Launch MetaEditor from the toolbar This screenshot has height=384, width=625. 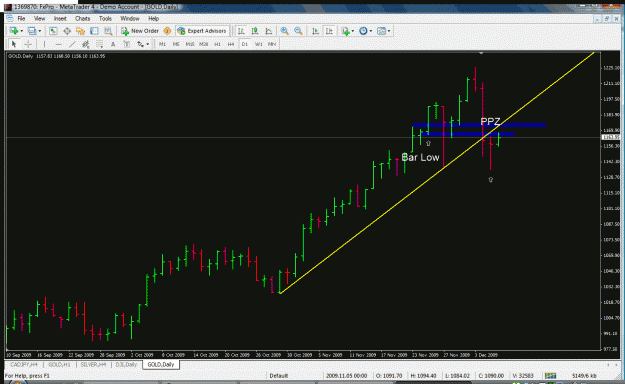point(167,31)
